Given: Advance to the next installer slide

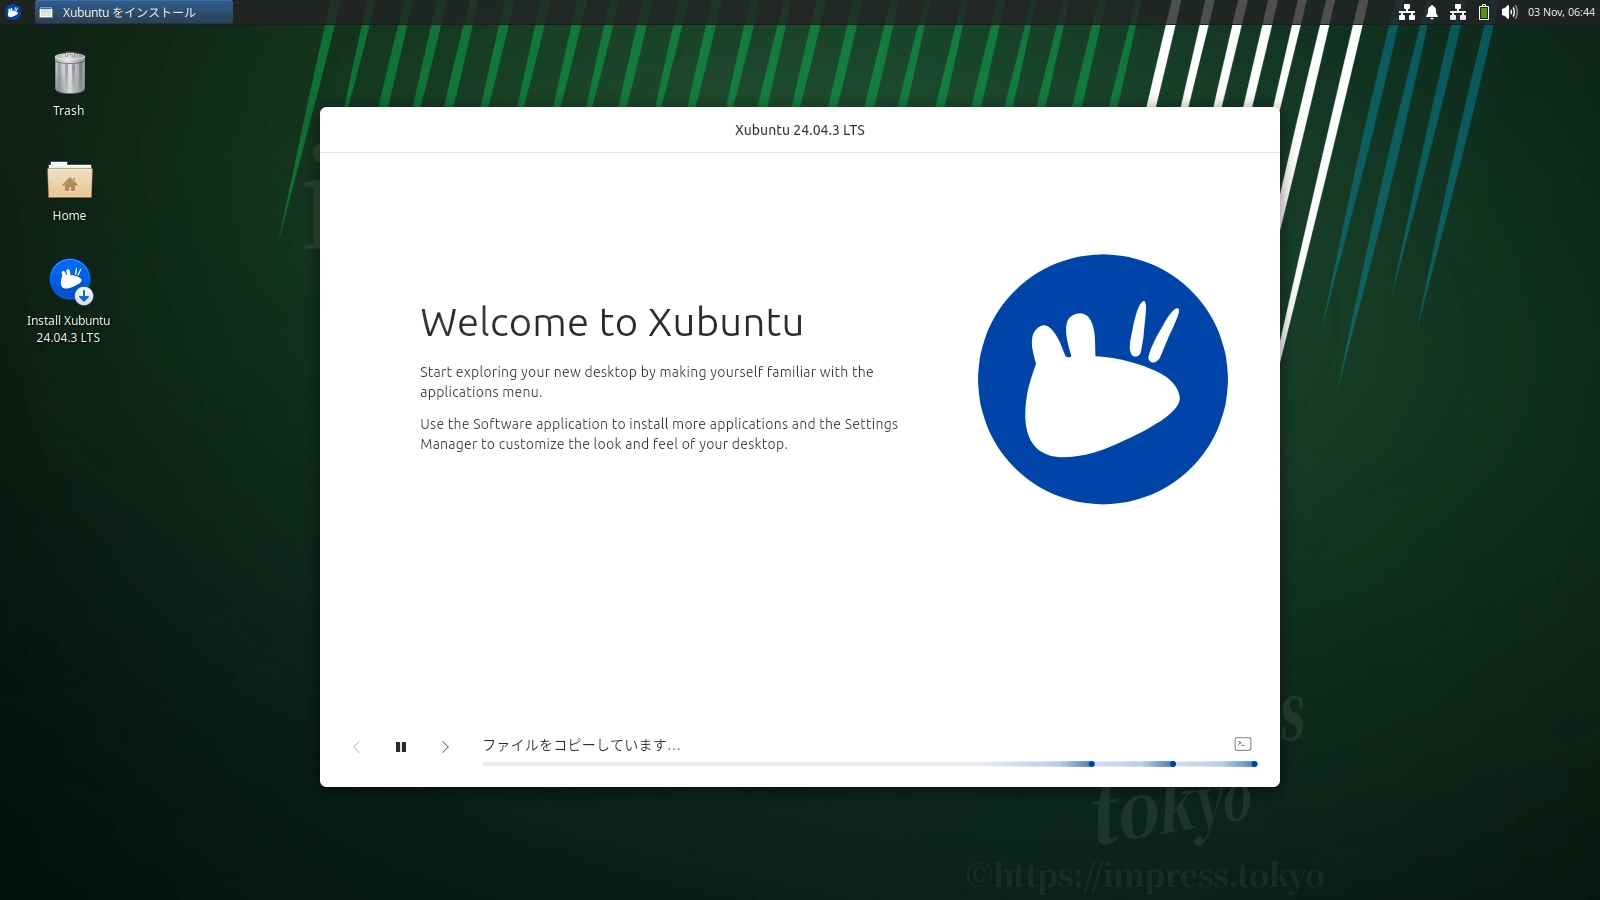Looking at the screenshot, I should 445,747.
